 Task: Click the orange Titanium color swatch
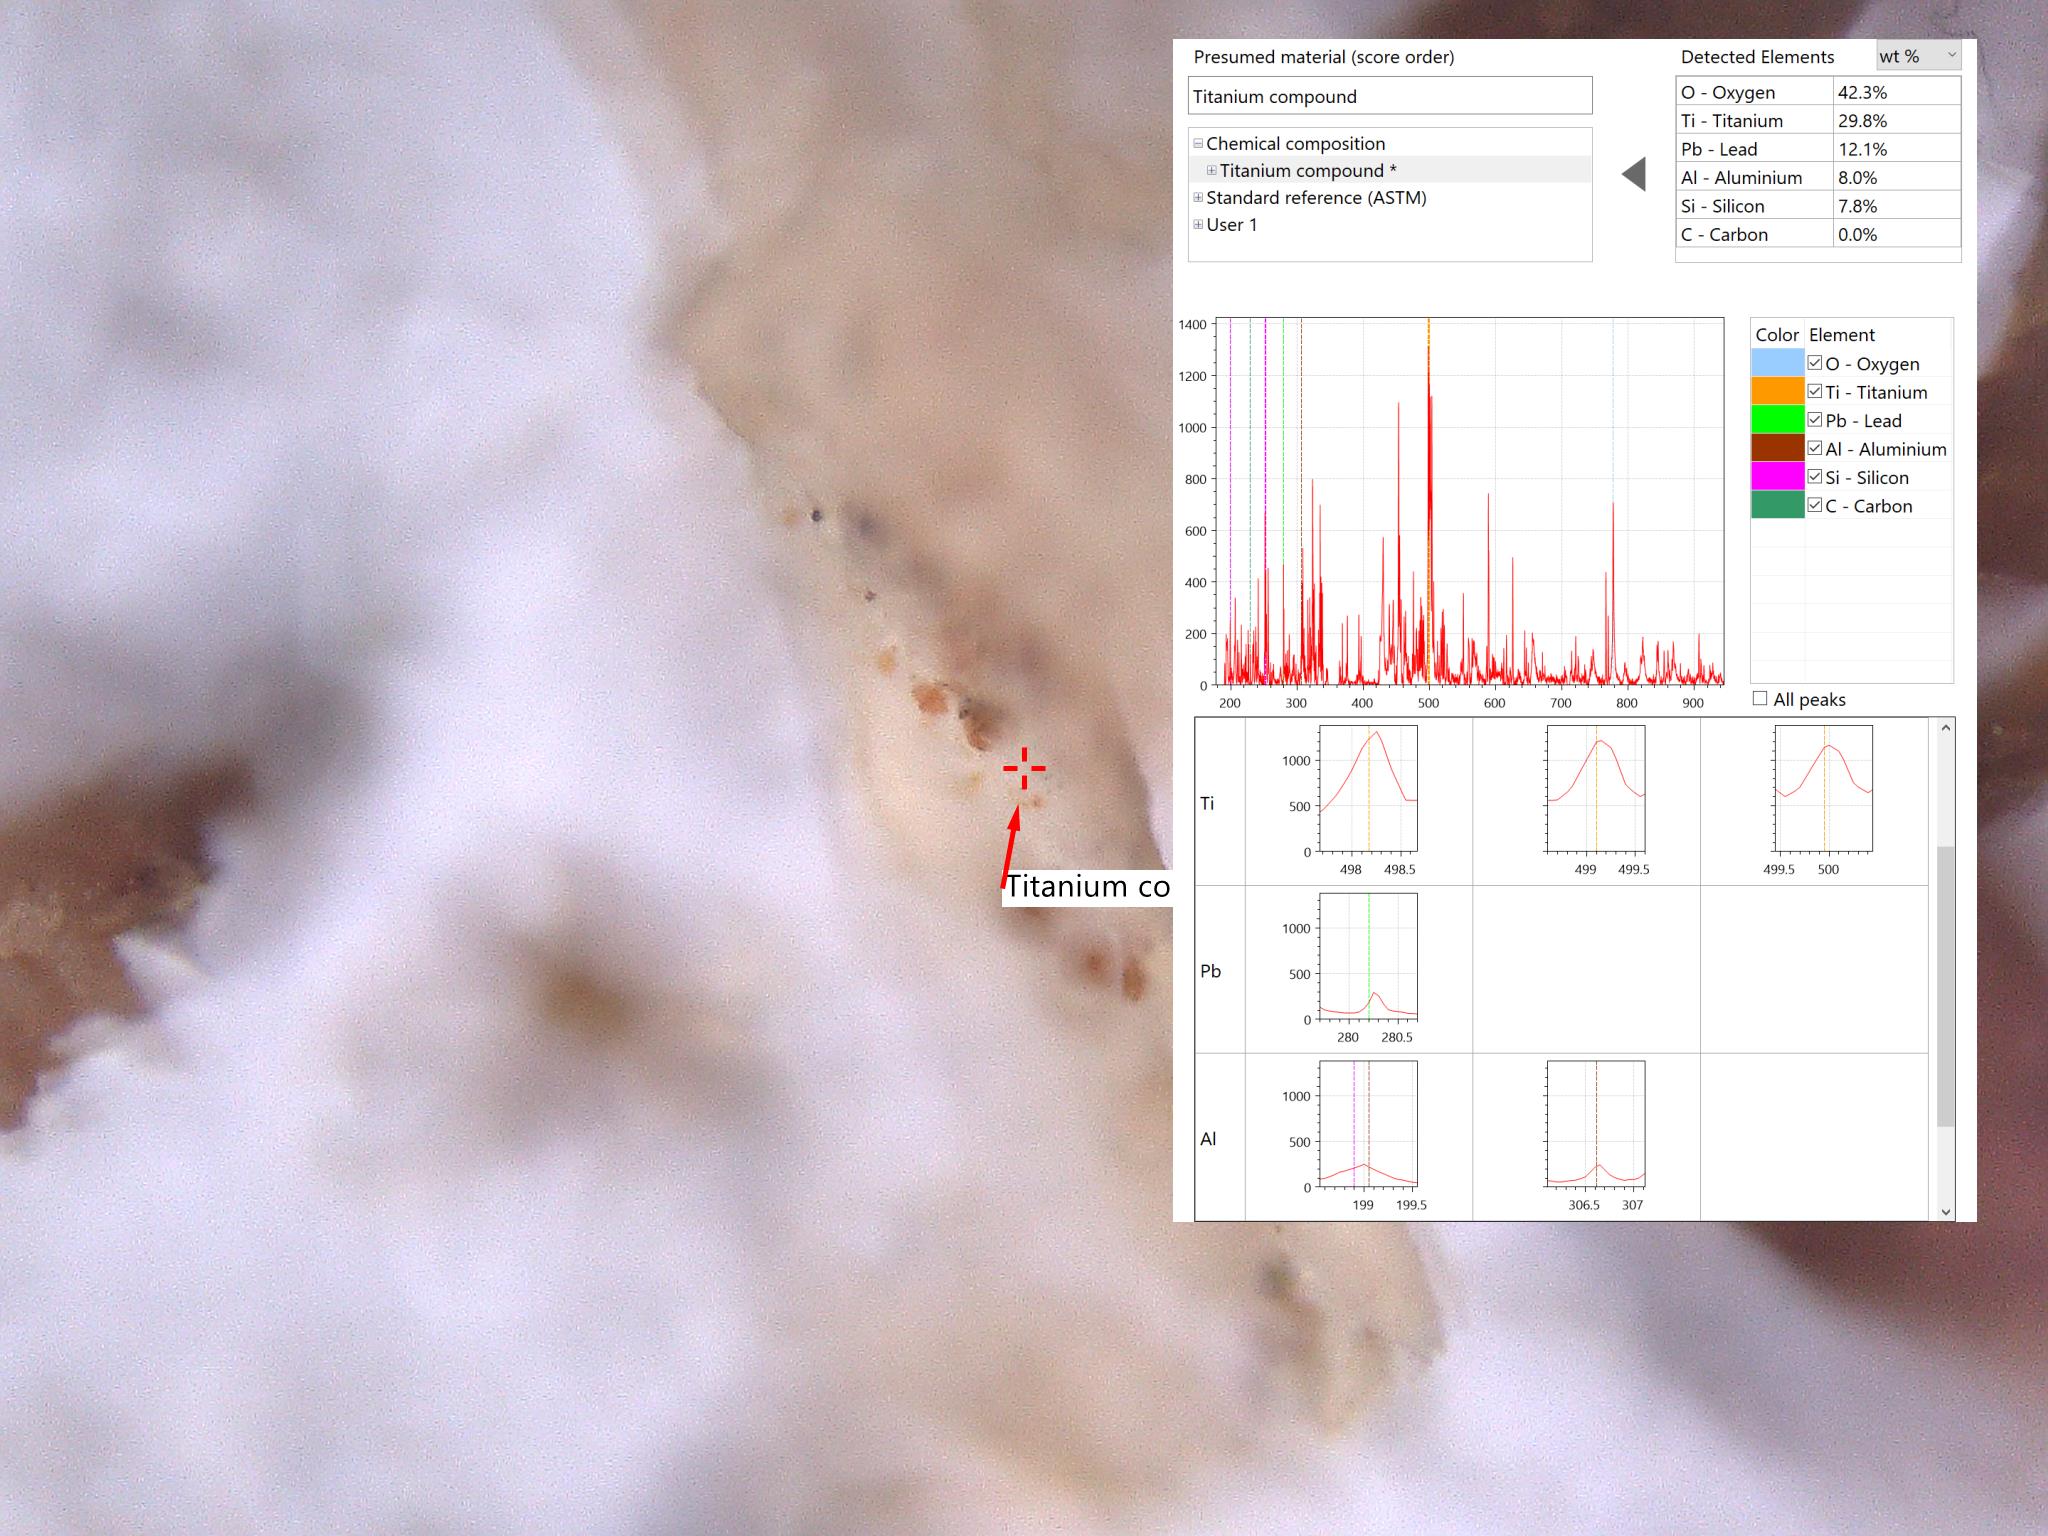click(x=1777, y=392)
